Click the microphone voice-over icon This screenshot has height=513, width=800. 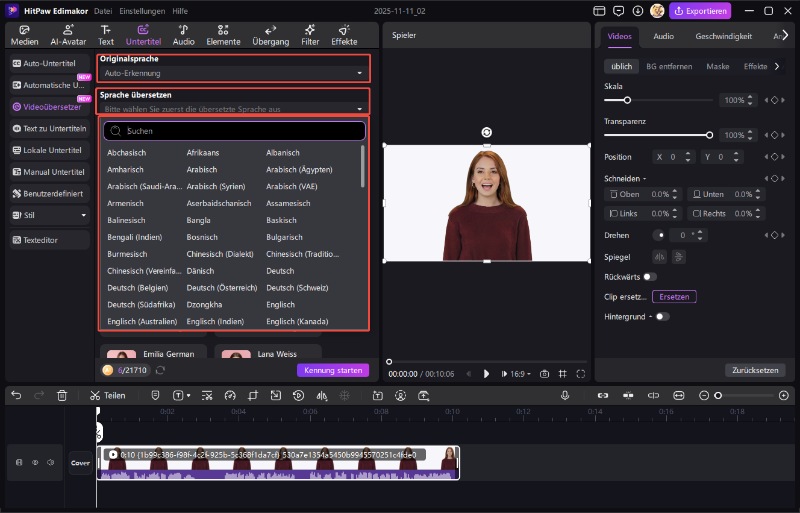pos(565,395)
